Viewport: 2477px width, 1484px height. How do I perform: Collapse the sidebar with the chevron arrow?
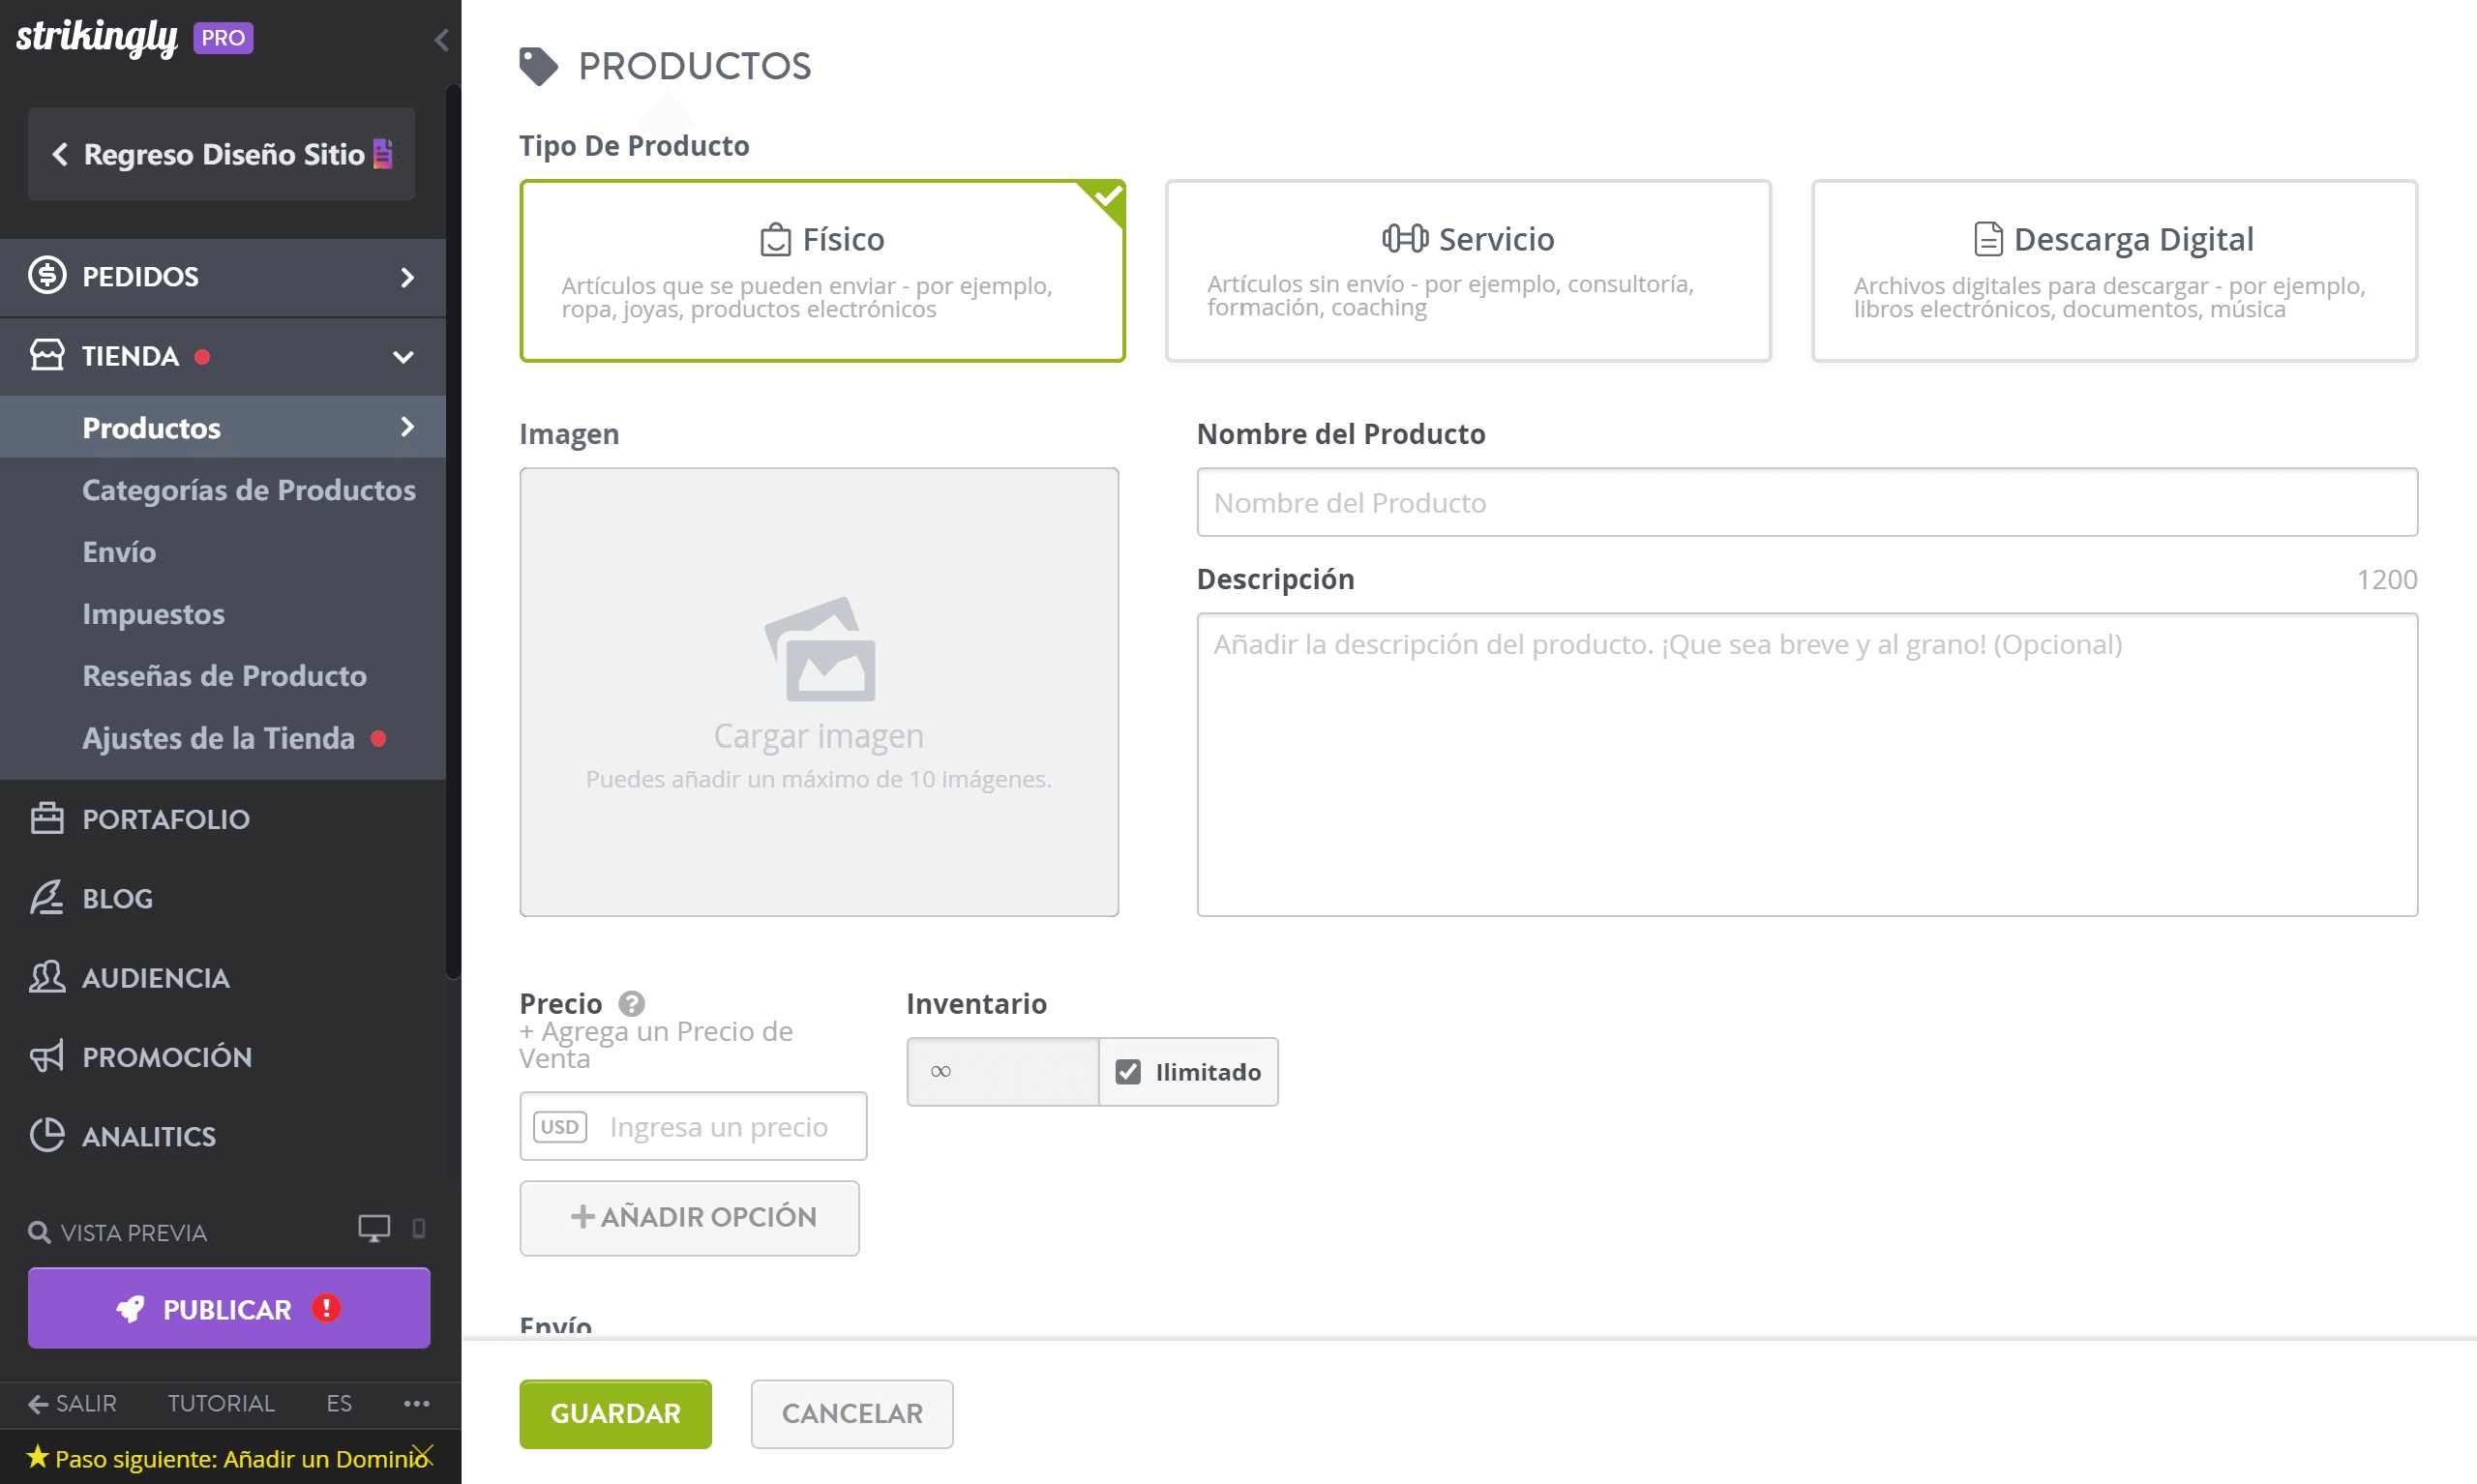point(441,40)
